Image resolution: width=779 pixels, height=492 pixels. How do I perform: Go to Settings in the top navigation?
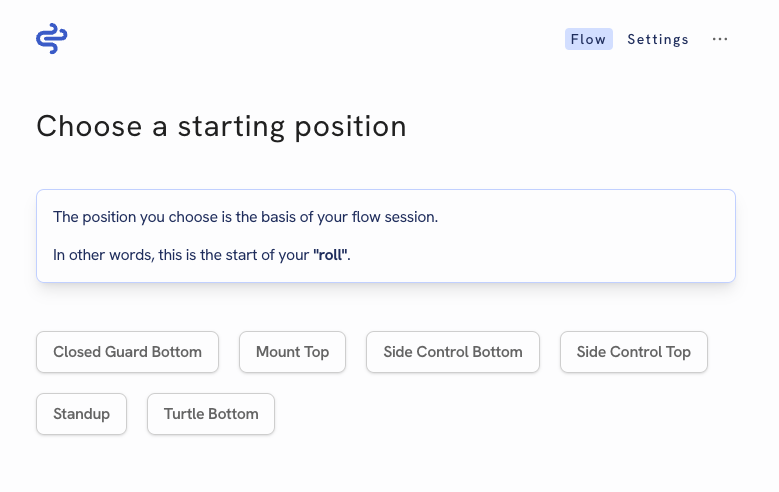[x=658, y=39]
